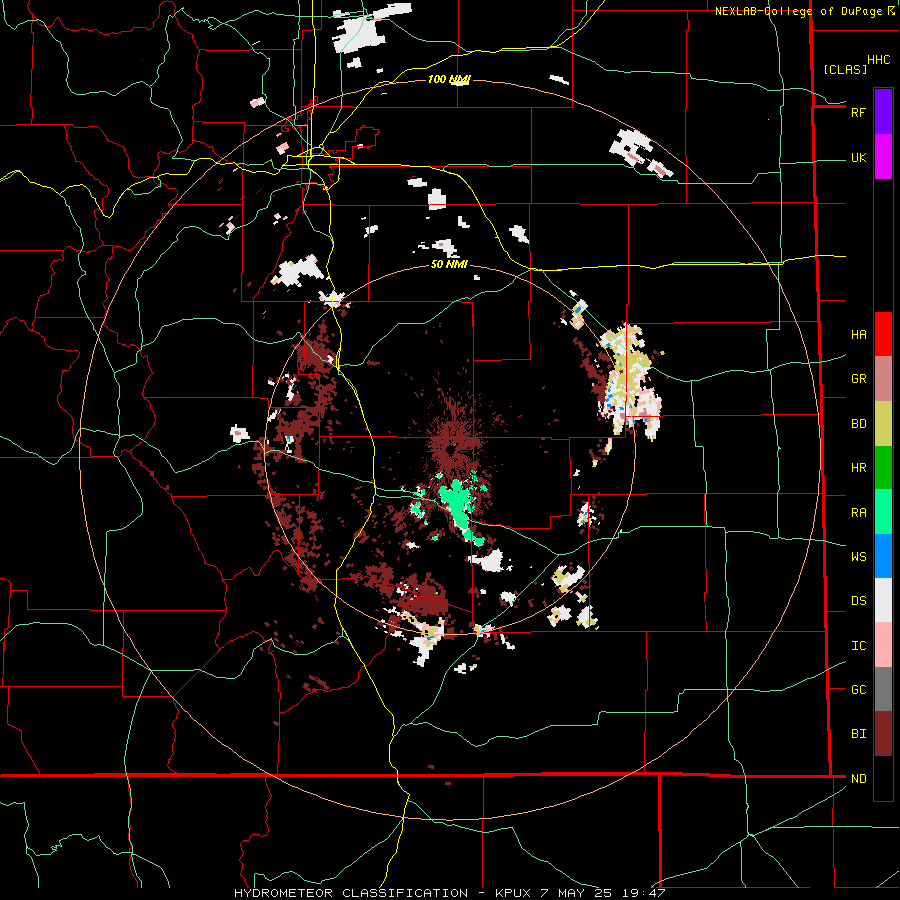Click the KPUX radar site identifier
Viewport: 900px width, 900px height.
click(x=514, y=893)
